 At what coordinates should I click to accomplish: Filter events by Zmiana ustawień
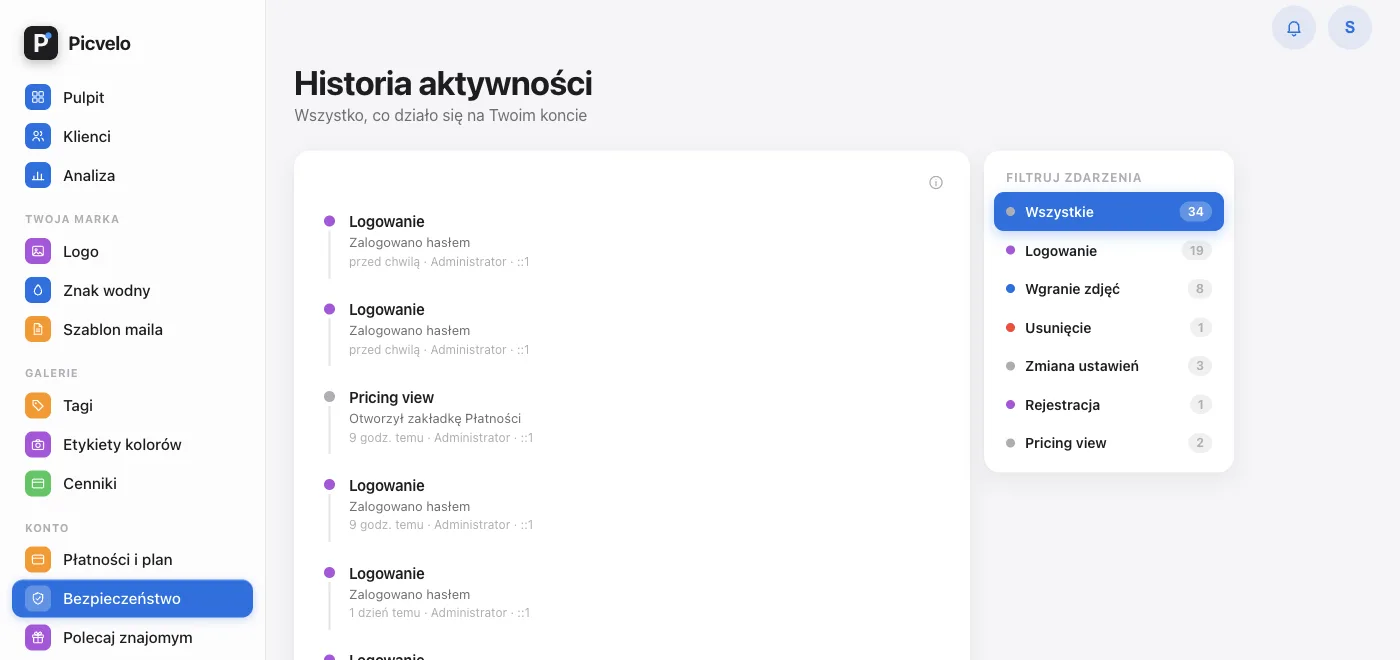[1109, 366]
